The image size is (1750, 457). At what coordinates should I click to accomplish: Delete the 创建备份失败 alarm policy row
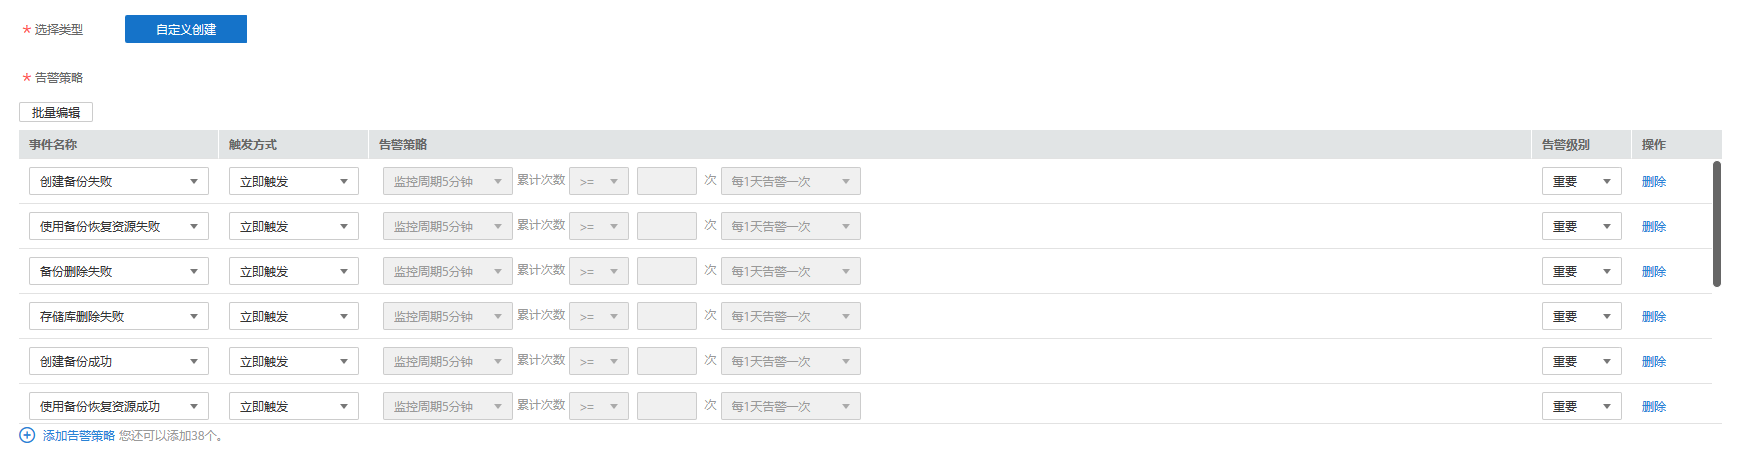[1654, 181]
